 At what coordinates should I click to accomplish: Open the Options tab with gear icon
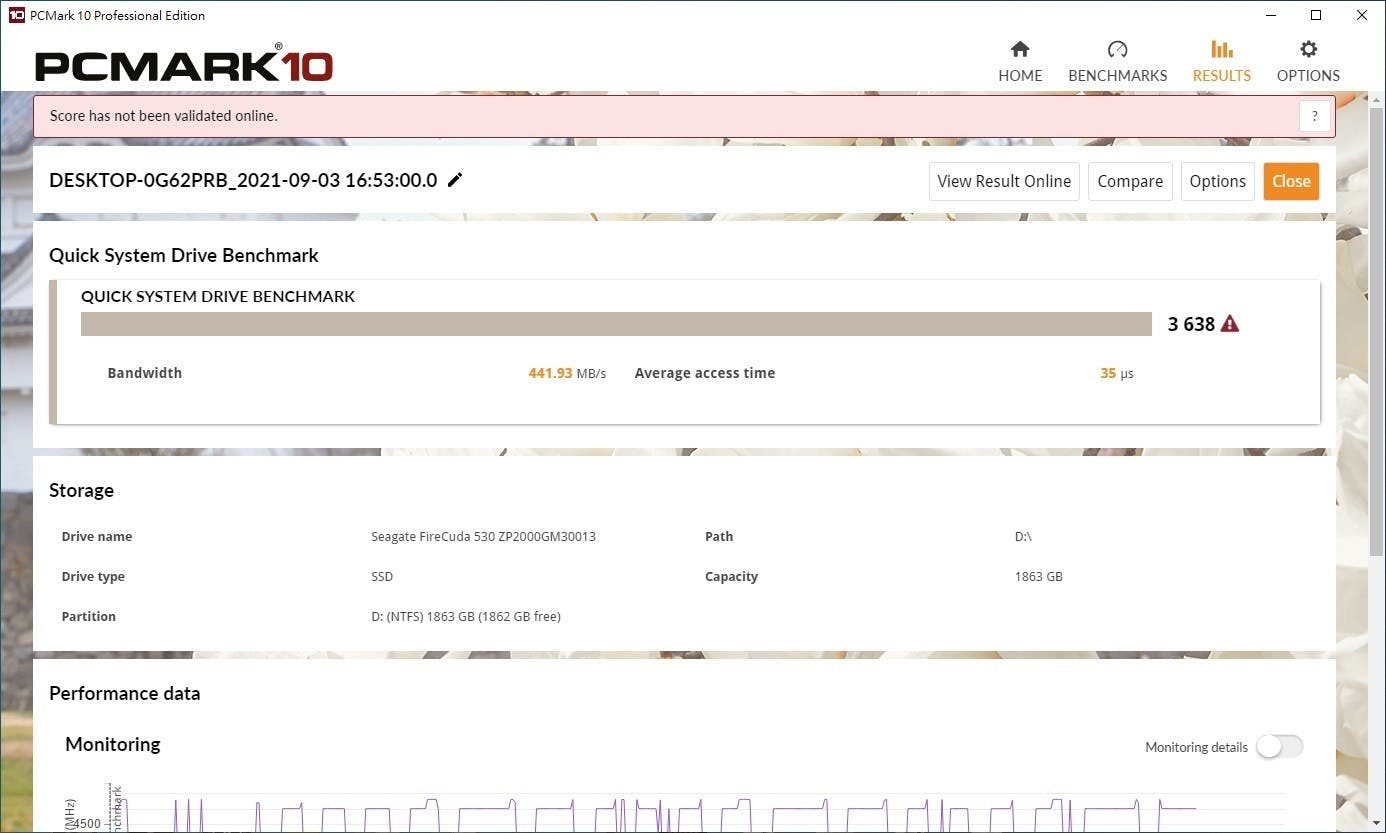click(x=1308, y=62)
